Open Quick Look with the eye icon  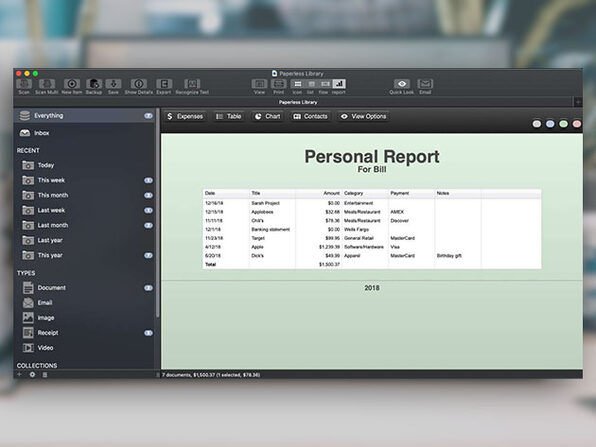[x=402, y=84]
